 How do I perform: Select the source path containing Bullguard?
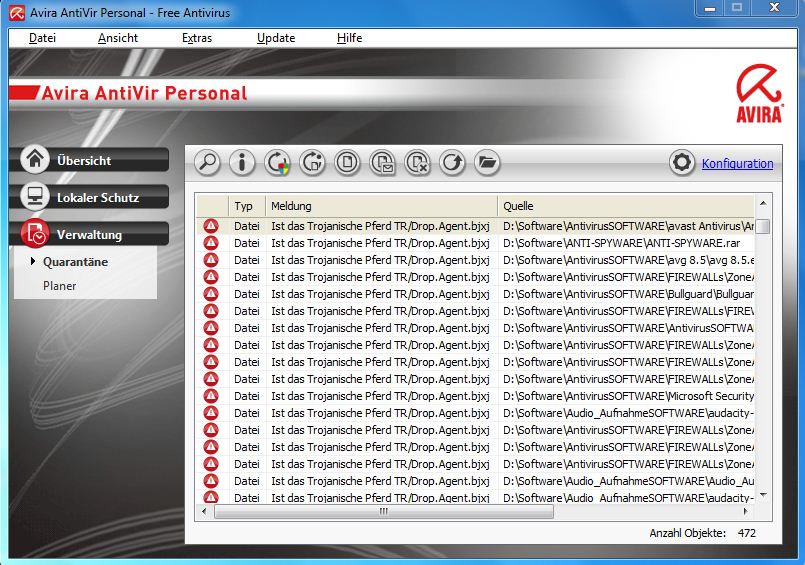[628, 294]
